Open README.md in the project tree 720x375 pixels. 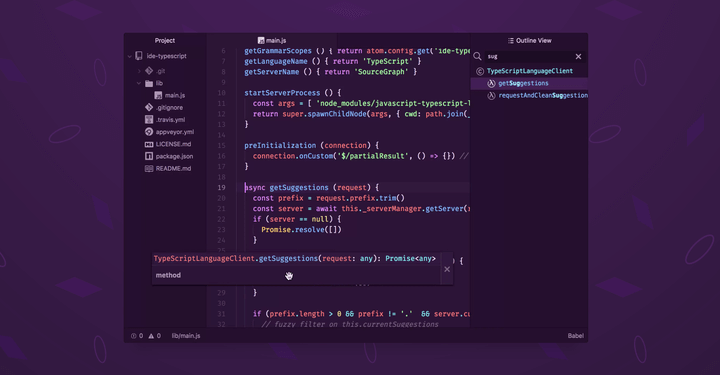click(173, 168)
